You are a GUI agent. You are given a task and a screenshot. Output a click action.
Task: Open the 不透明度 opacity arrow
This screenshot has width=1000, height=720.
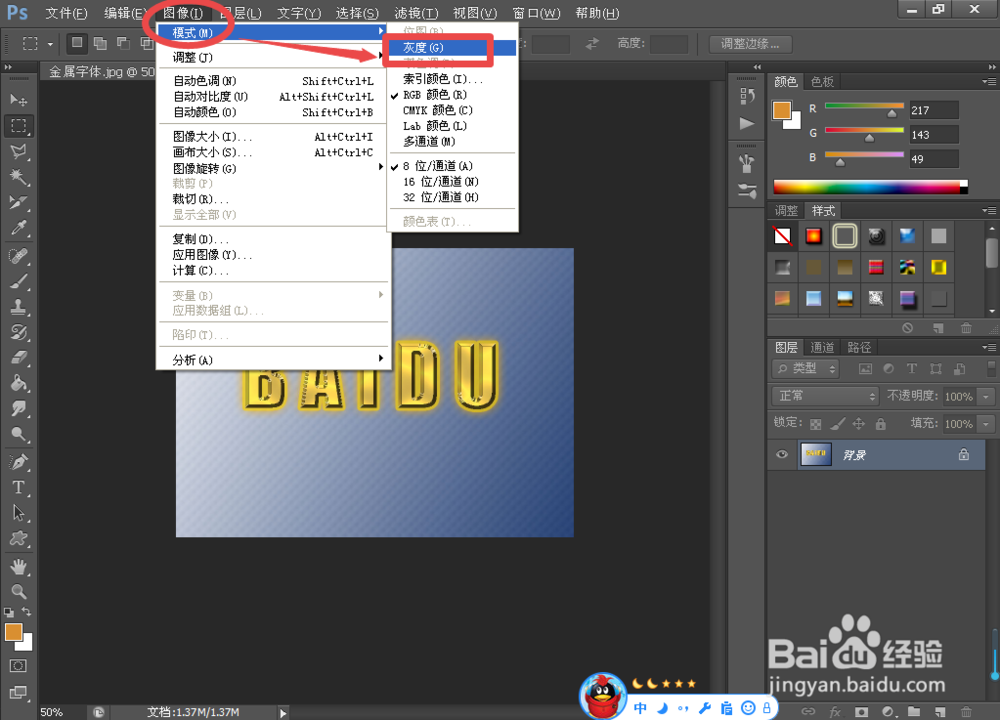986,396
